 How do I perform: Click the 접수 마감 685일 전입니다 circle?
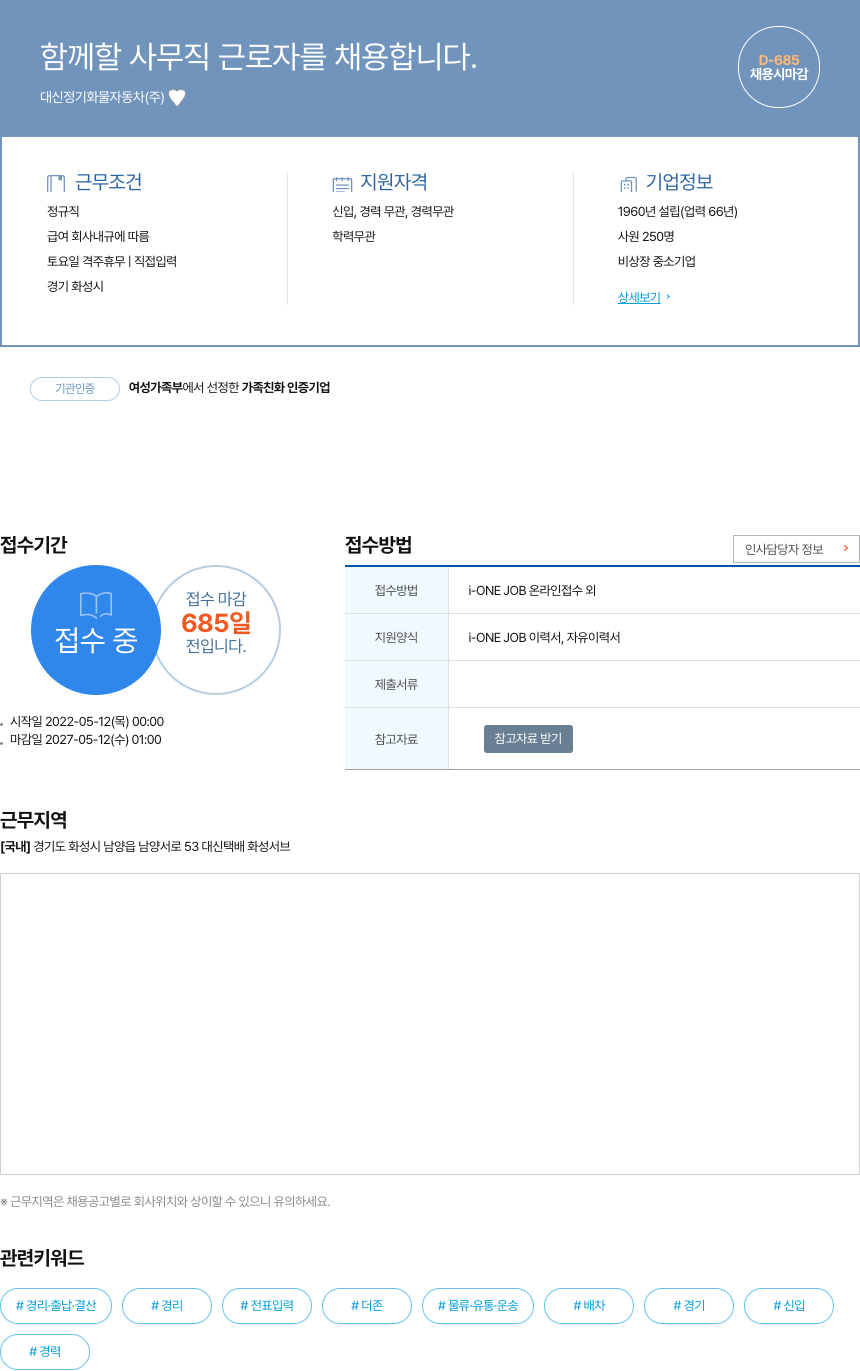[x=216, y=630]
